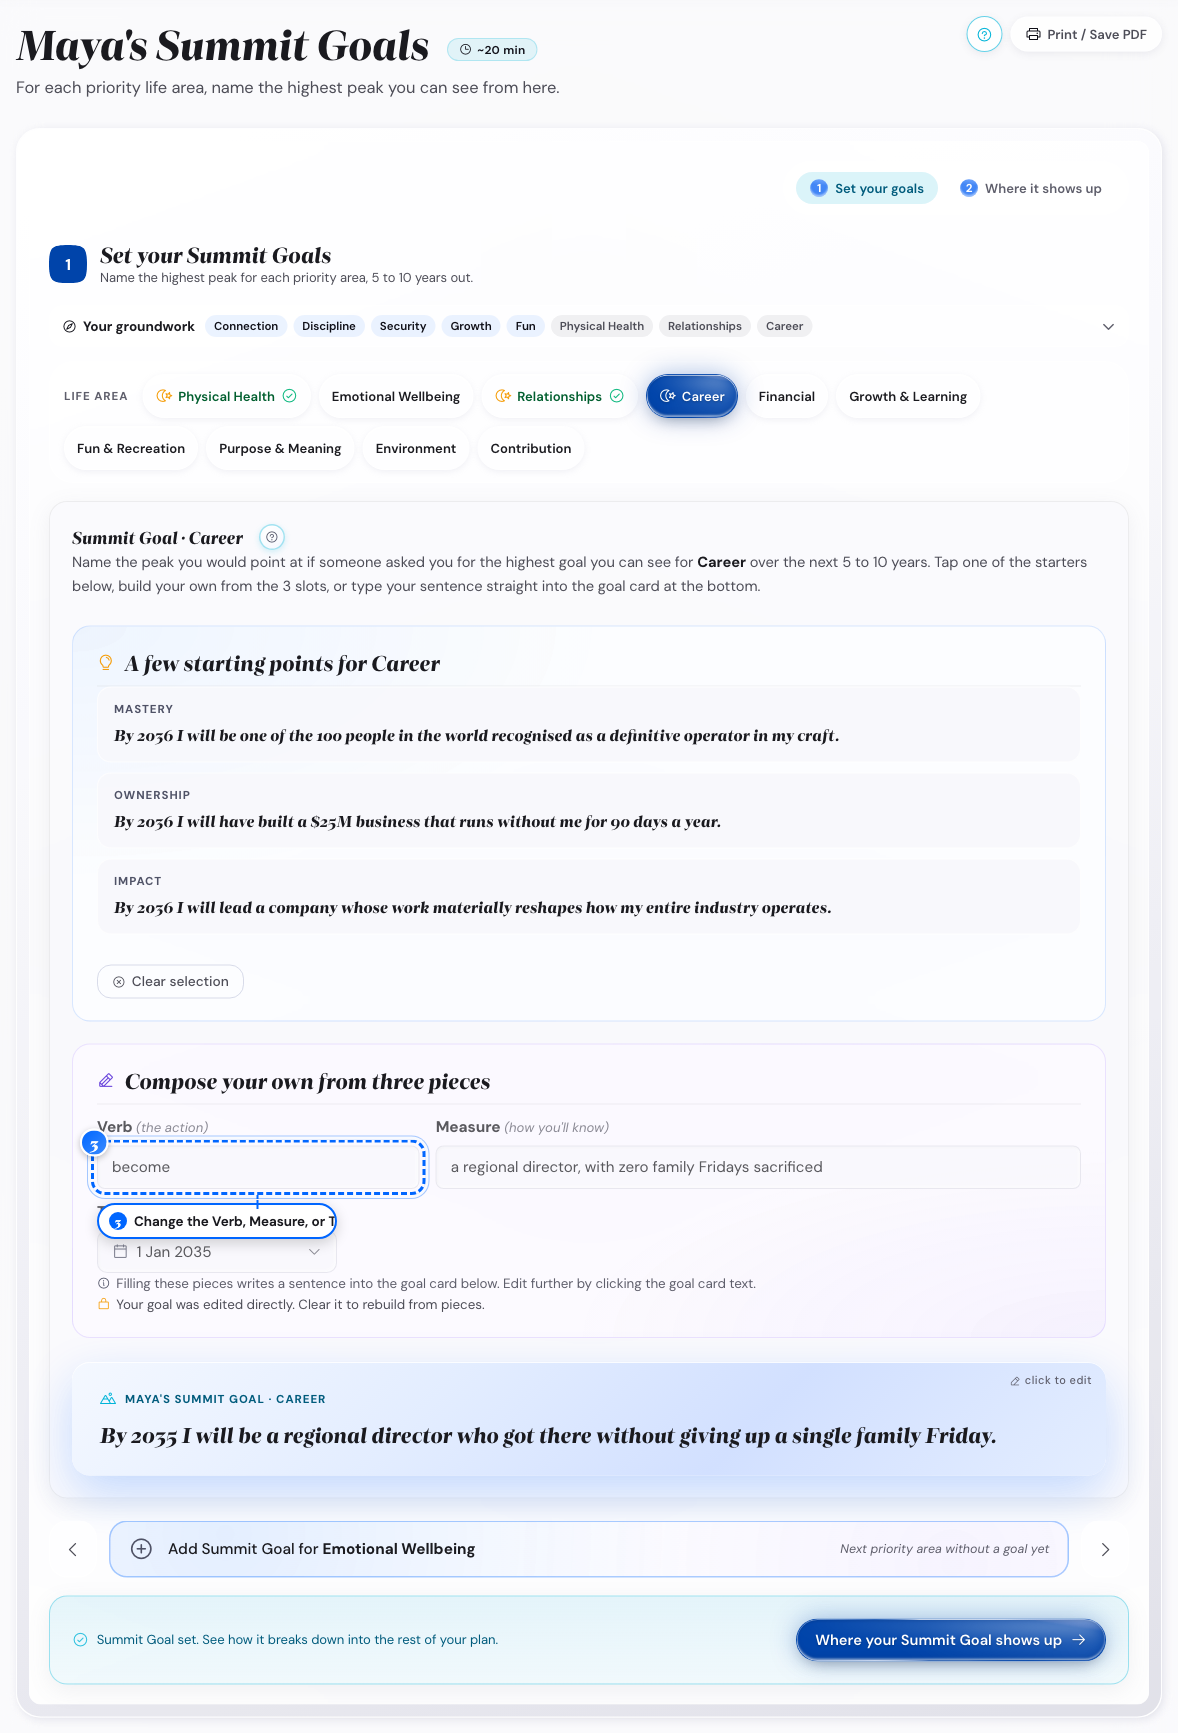Select the Ownership starter sentence
This screenshot has height=1733, width=1178.
(x=589, y=810)
